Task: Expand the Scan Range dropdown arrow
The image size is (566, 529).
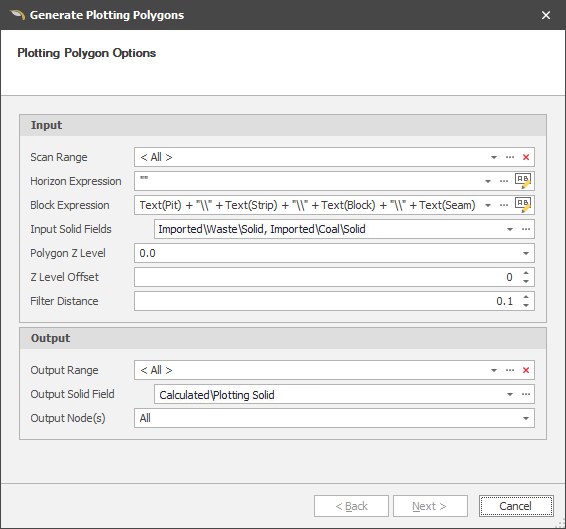Action: coord(493,157)
